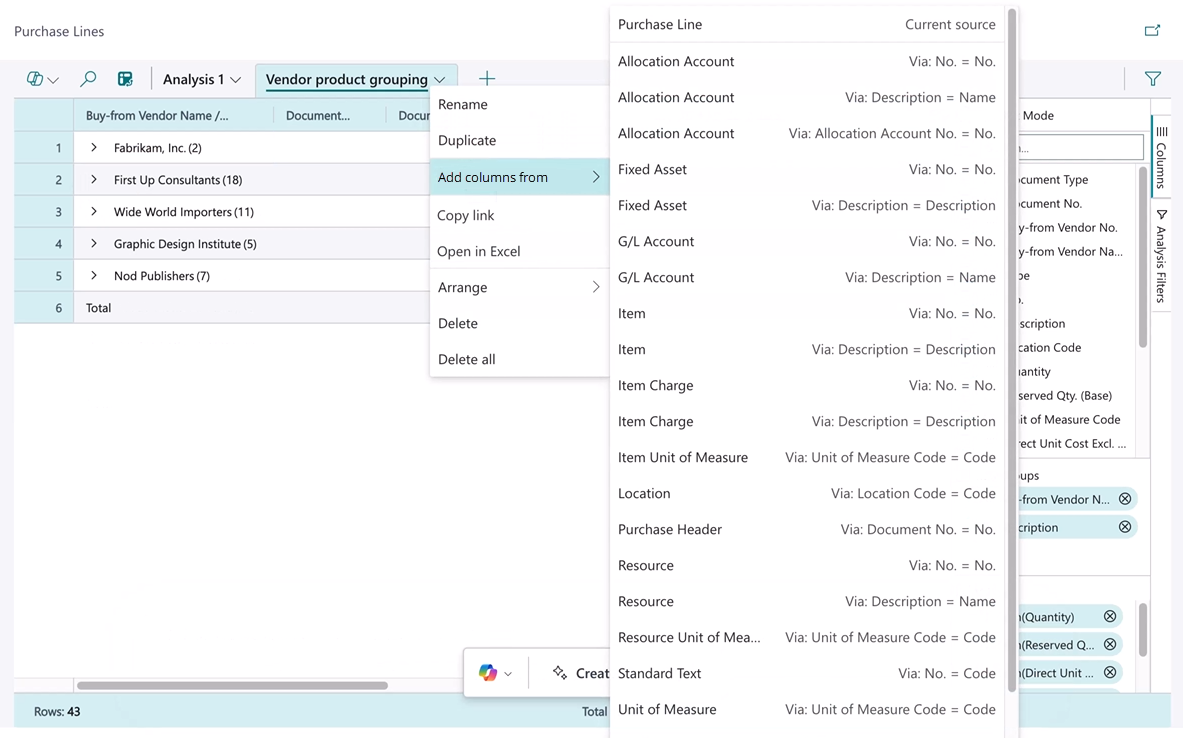
Task: Select Rename from the context menu
Action: (x=462, y=104)
